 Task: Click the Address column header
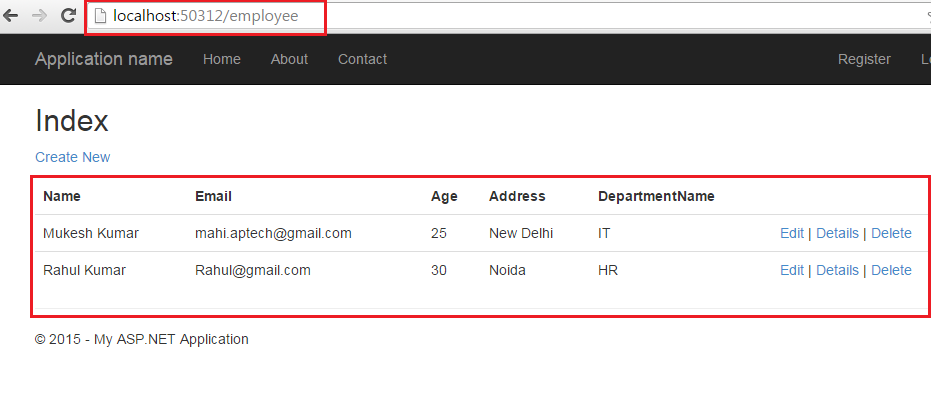[517, 196]
